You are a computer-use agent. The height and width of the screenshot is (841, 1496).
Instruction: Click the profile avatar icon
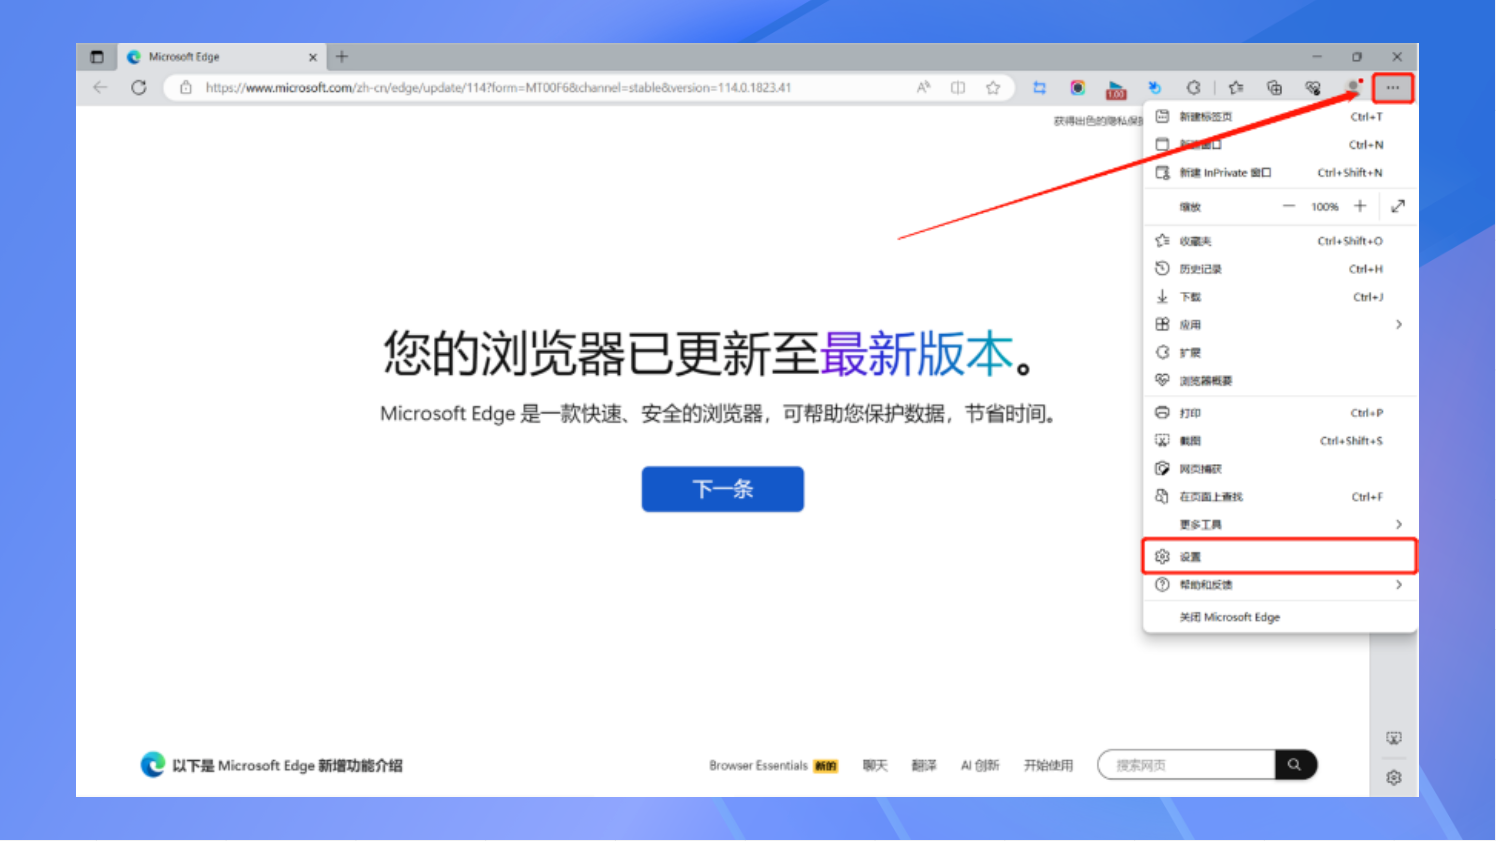point(1353,87)
